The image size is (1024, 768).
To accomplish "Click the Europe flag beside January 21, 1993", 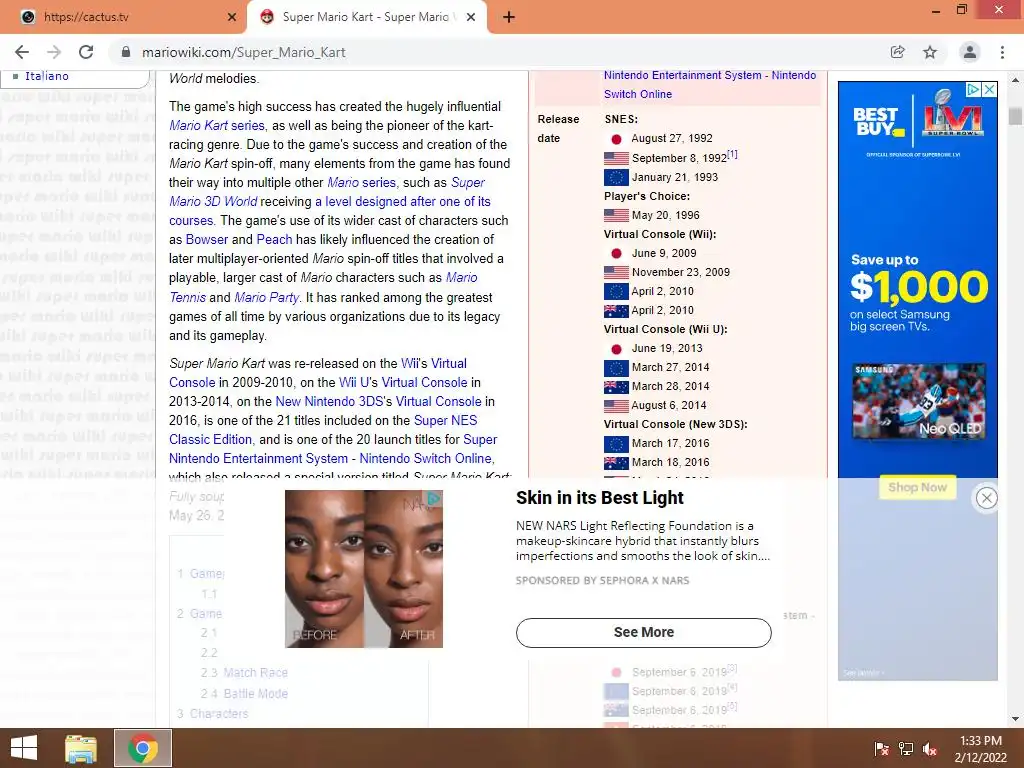I will click(x=616, y=177).
